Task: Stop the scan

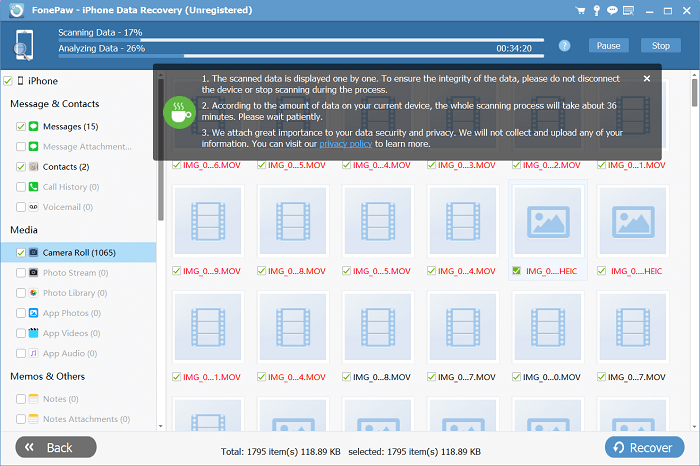Action: [x=661, y=46]
